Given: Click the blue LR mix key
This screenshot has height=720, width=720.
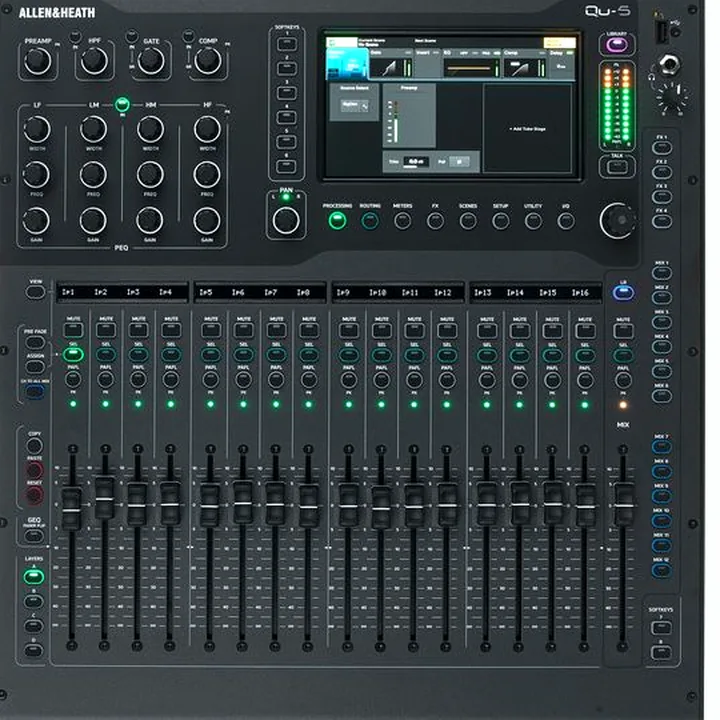Looking at the screenshot, I should pos(623,292).
